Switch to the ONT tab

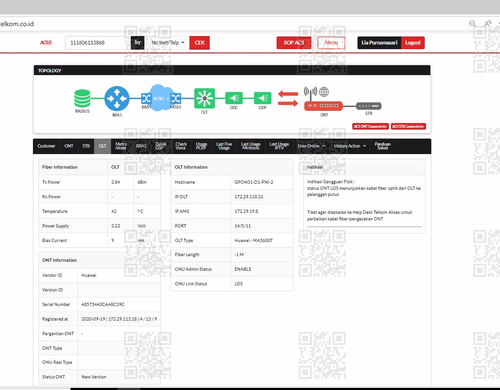(69, 146)
